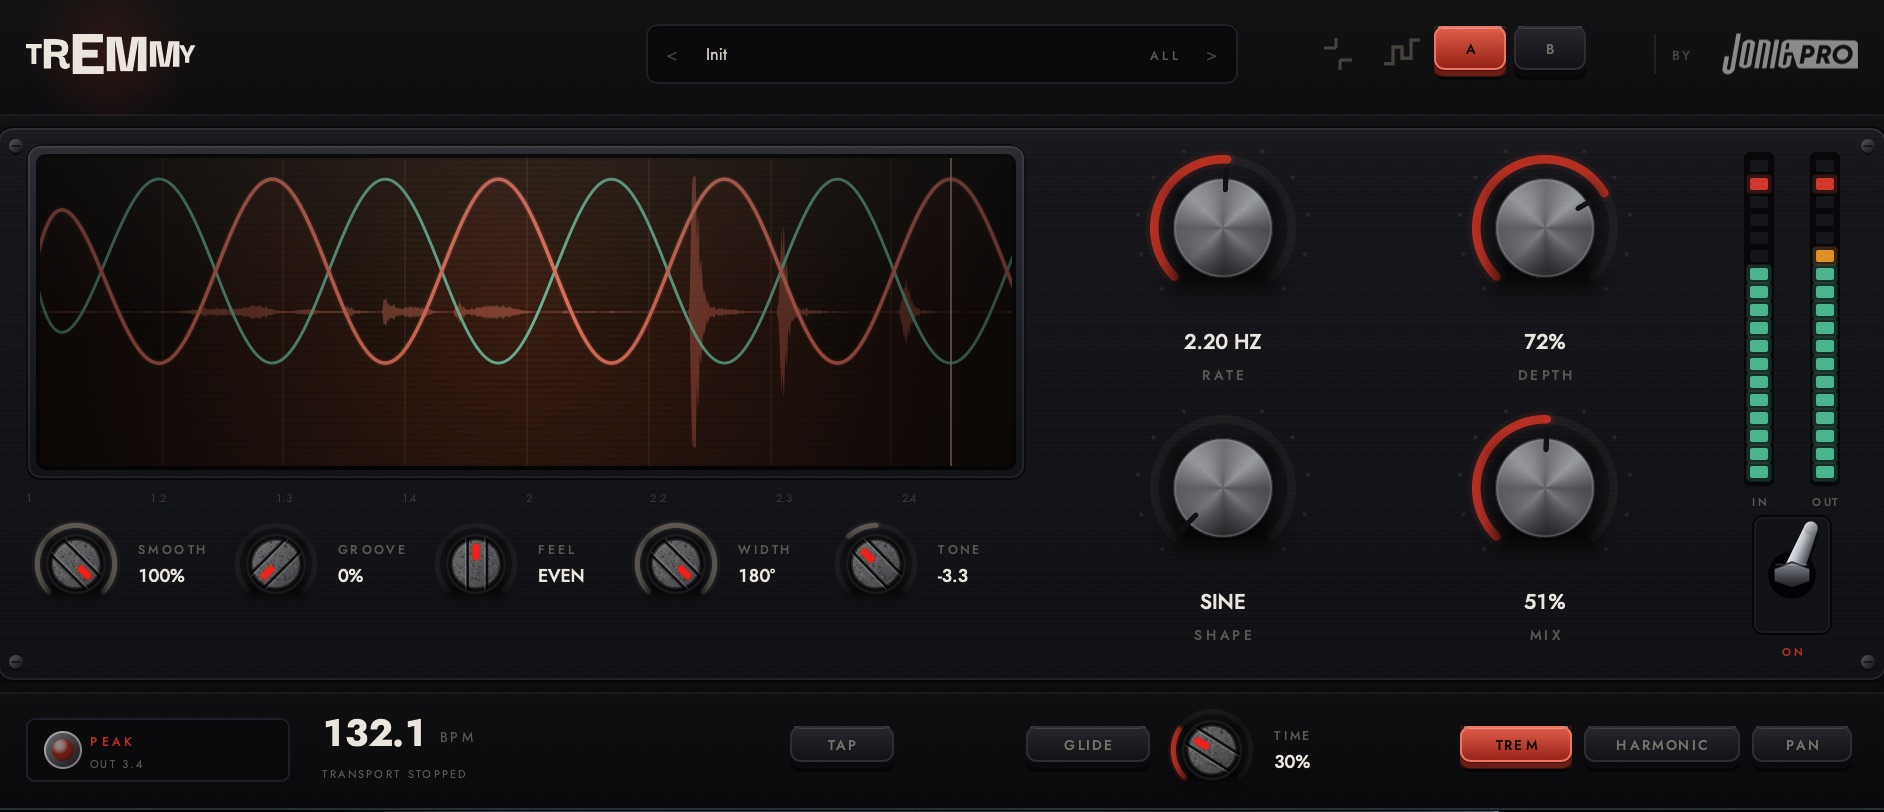Click the IN level meter
This screenshot has height=812, width=1884.
click(1759, 318)
